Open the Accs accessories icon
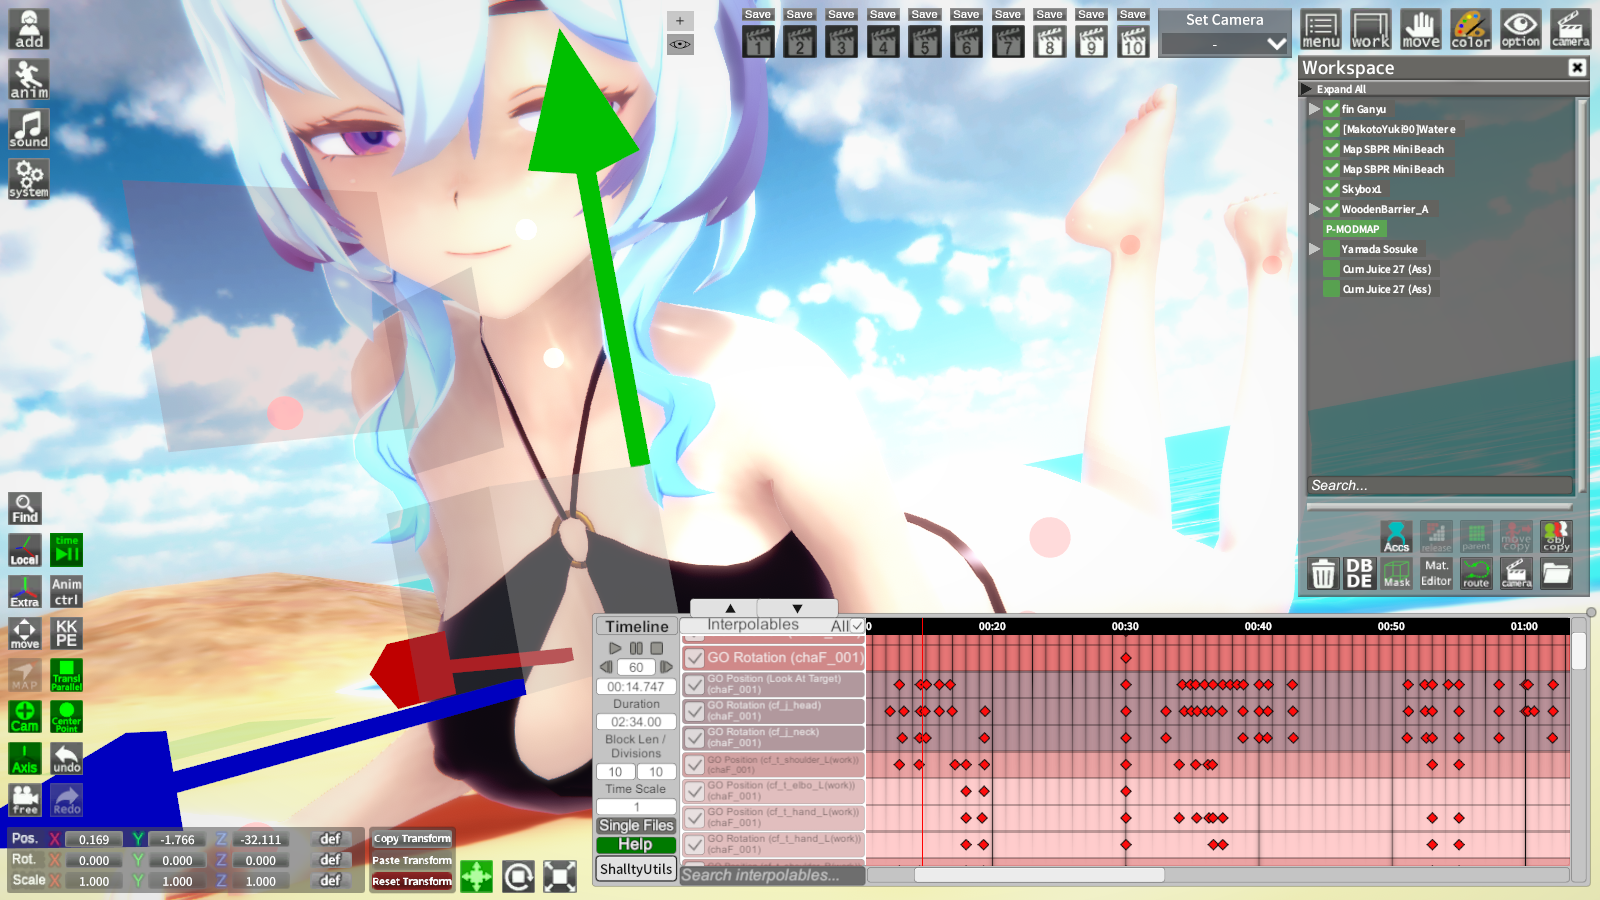Image resolution: width=1600 pixels, height=900 pixels. pyautogui.click(x=1397, y=537)
